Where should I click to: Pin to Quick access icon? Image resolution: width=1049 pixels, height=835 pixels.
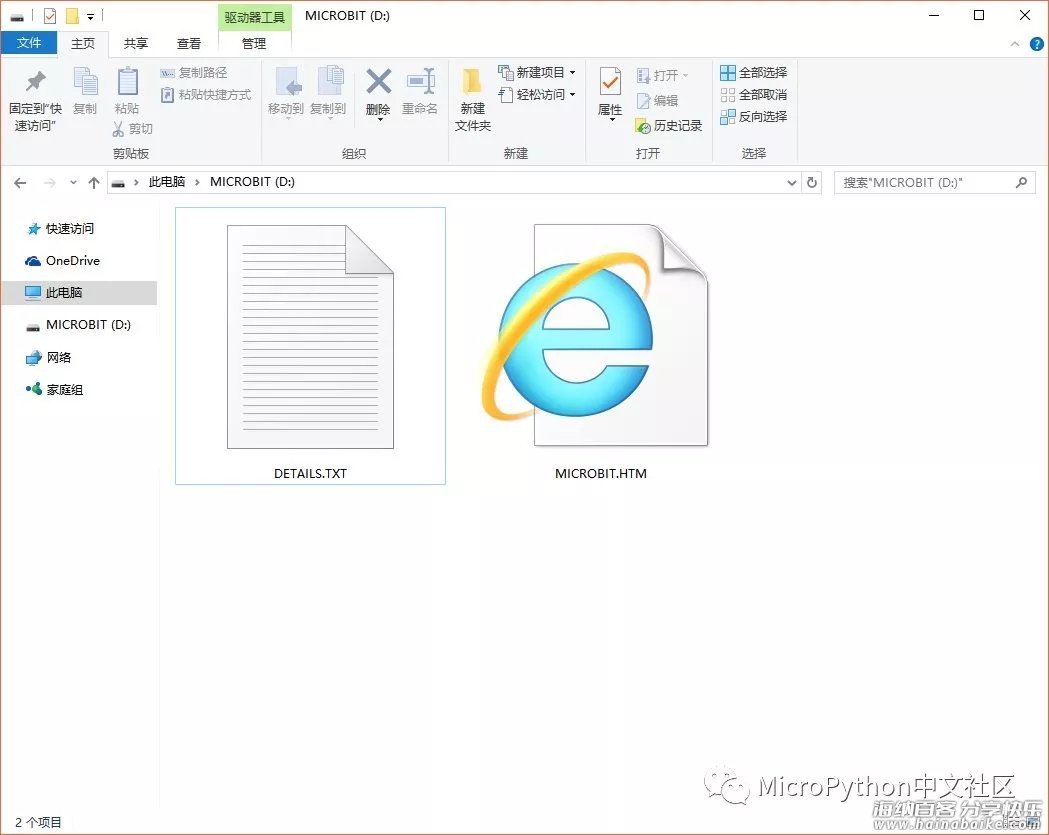pos(35,82)
